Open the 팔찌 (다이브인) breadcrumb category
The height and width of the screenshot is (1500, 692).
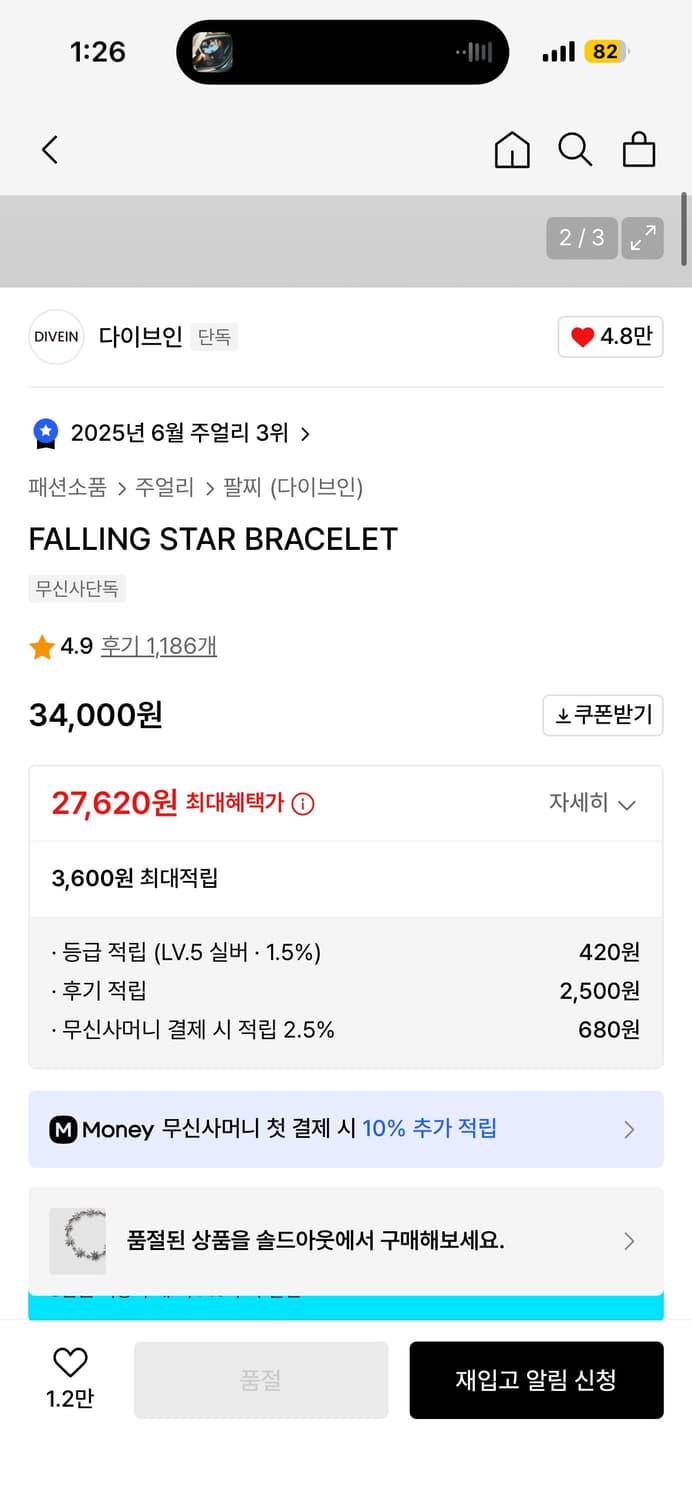[x=295, y=487]
